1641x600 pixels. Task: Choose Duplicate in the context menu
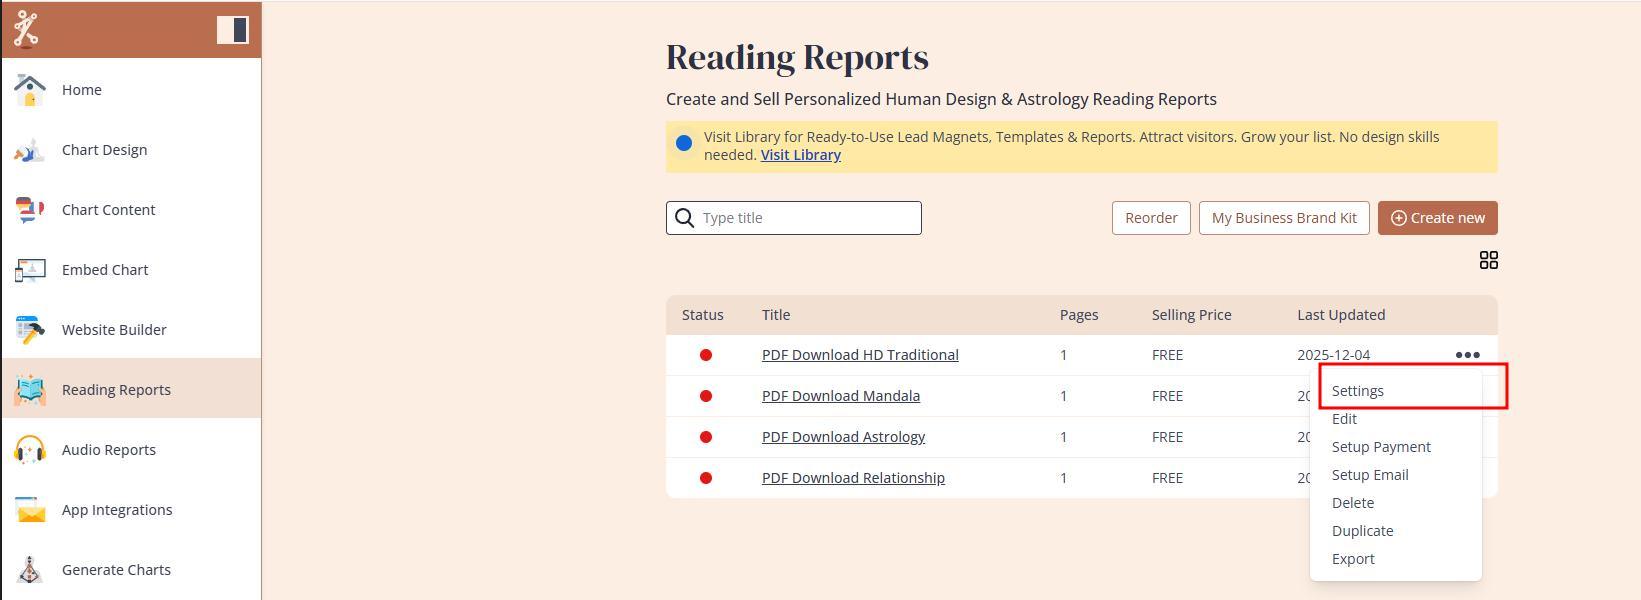coord(1362,531)
